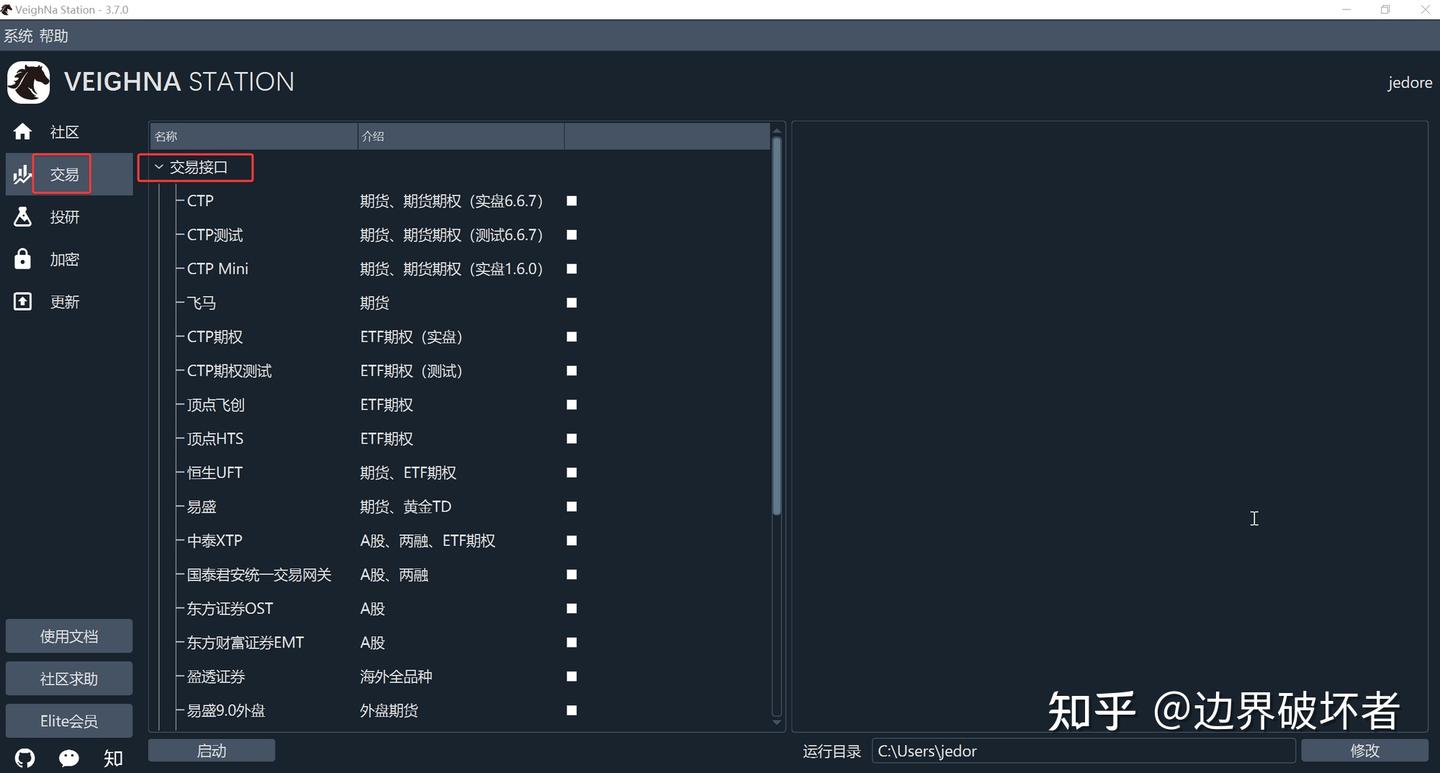Screen dimensions: 1440x773
Task: Click the scroll-down arrow on list scrollbar
Action: pyautogui.click(x=777, y=722)
